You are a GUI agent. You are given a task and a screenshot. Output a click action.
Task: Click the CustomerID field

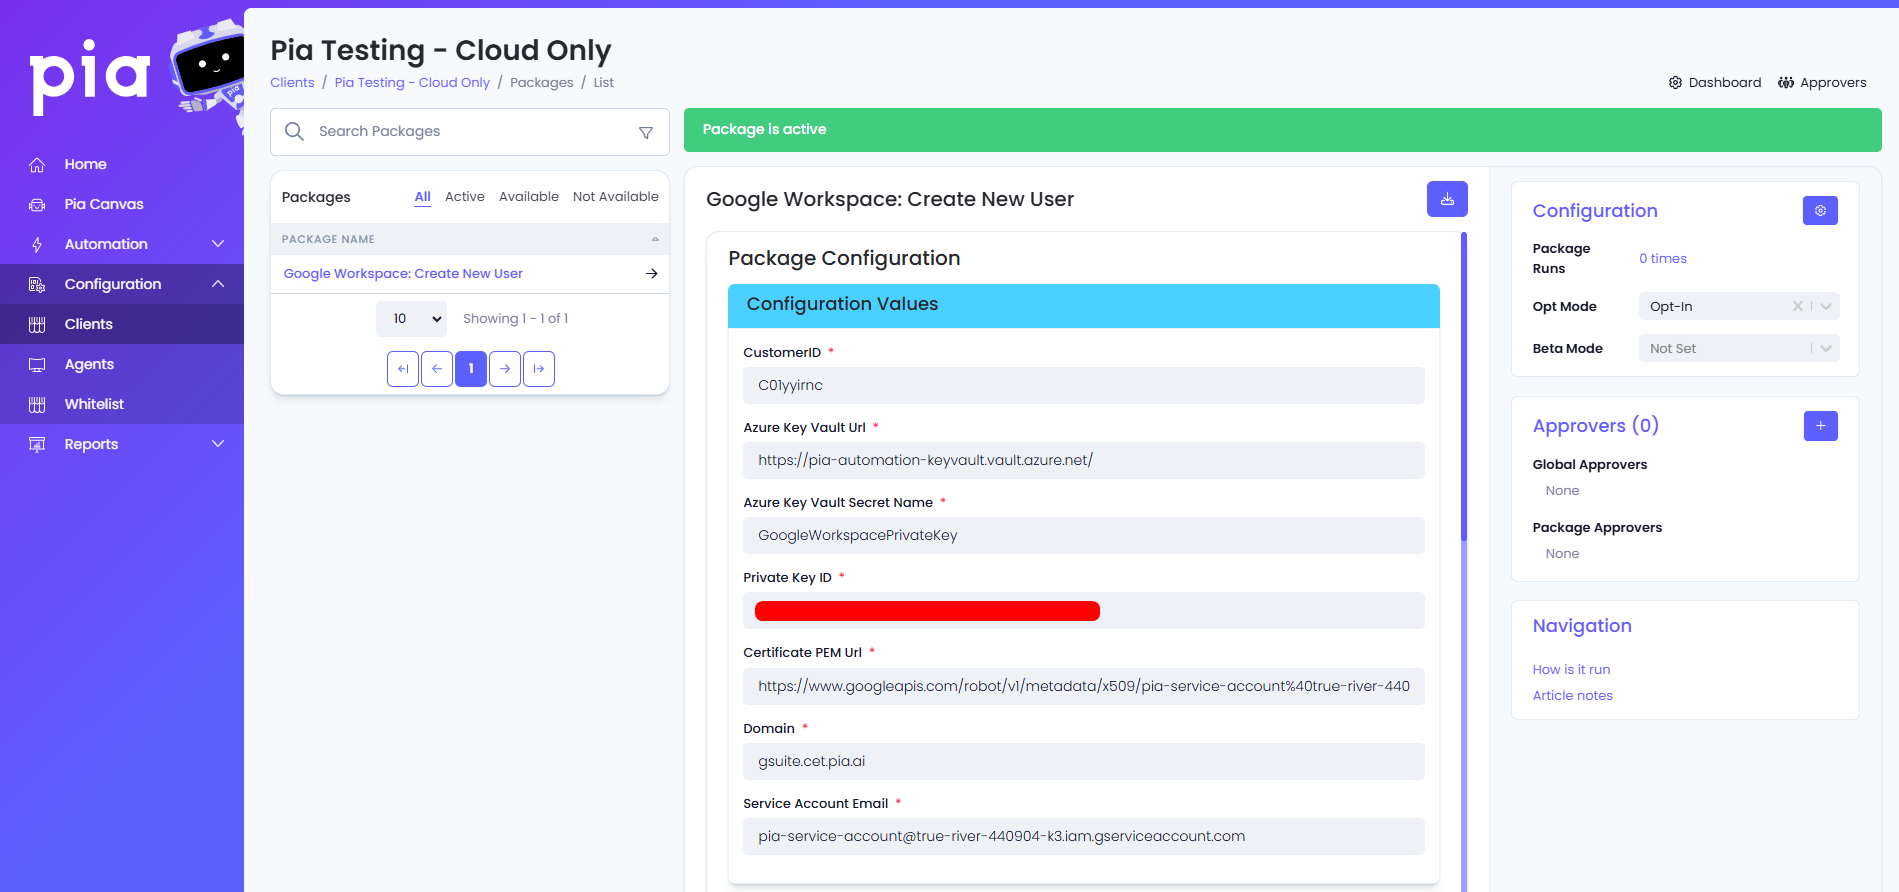(x=1084, y=385)
